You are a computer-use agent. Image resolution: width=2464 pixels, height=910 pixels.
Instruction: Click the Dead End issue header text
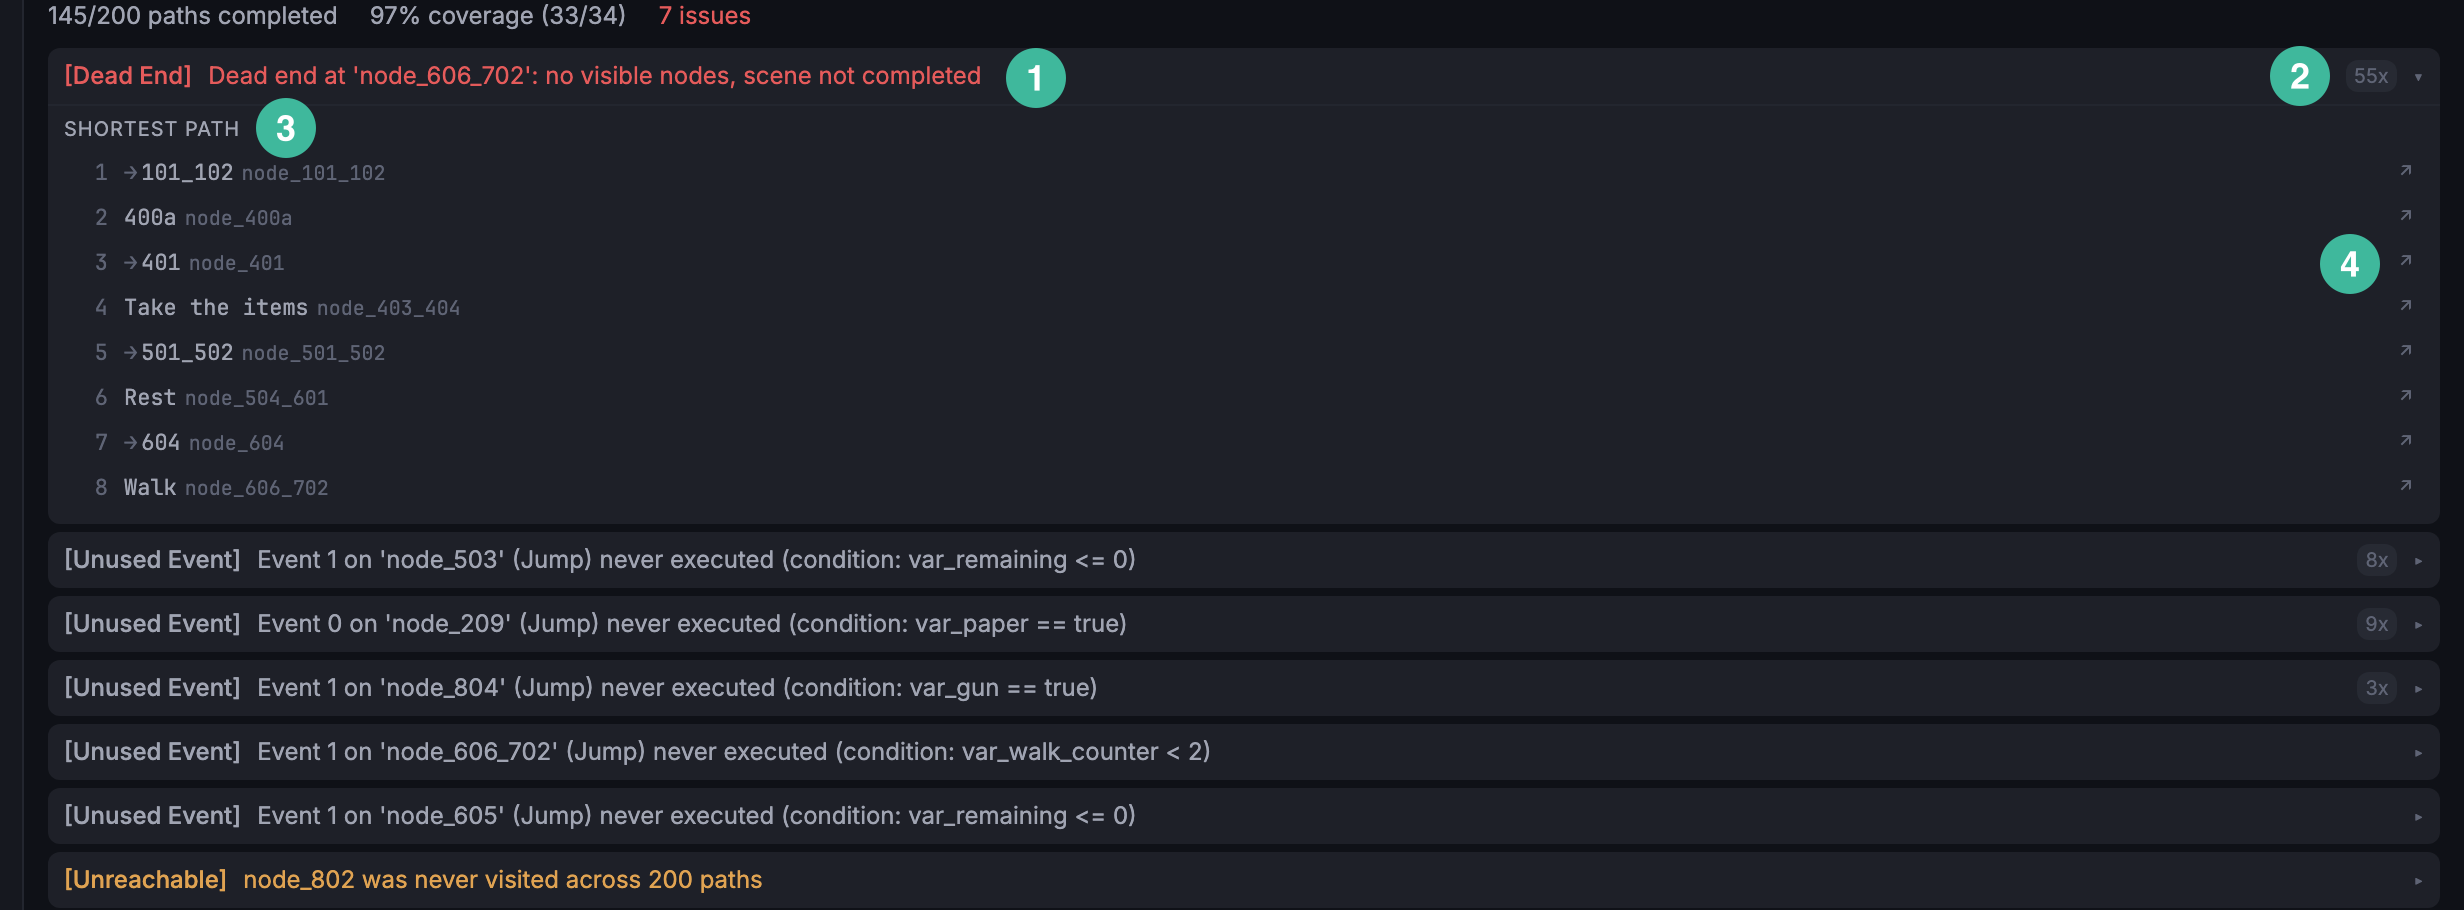point(522,76)
